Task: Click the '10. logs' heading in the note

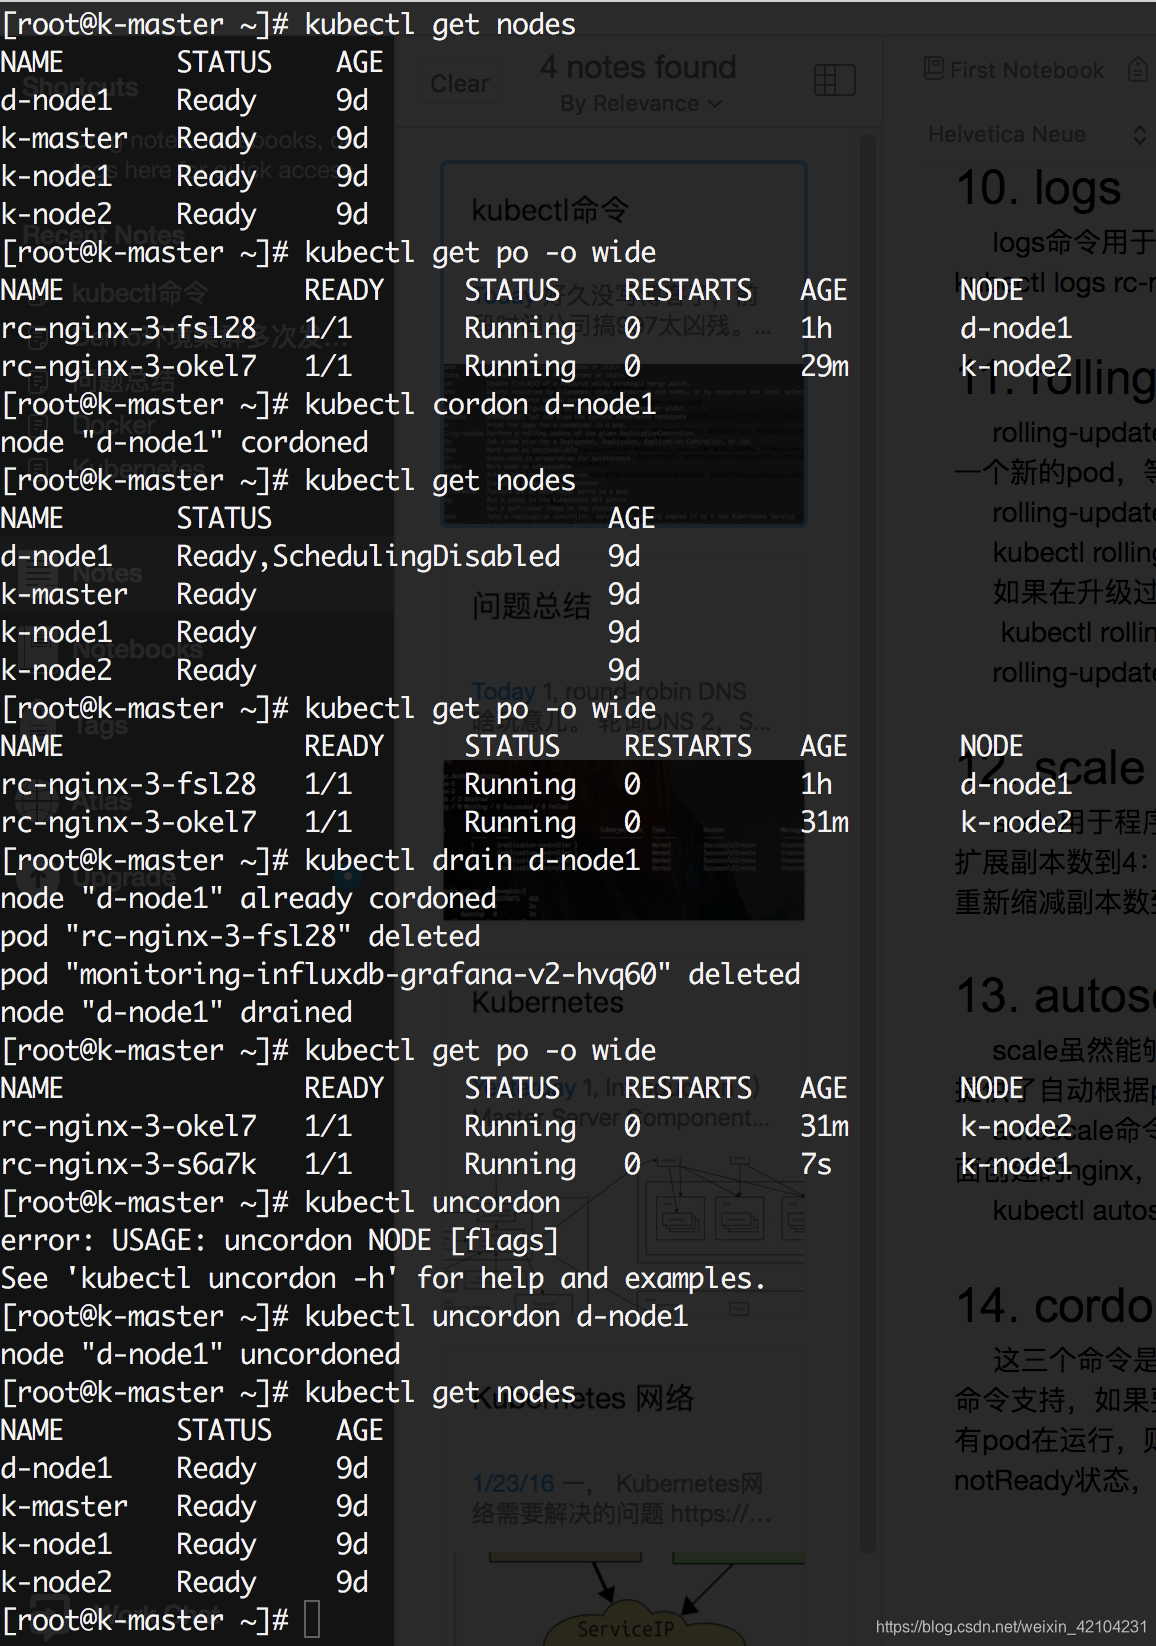Action: coord(1038,188)
